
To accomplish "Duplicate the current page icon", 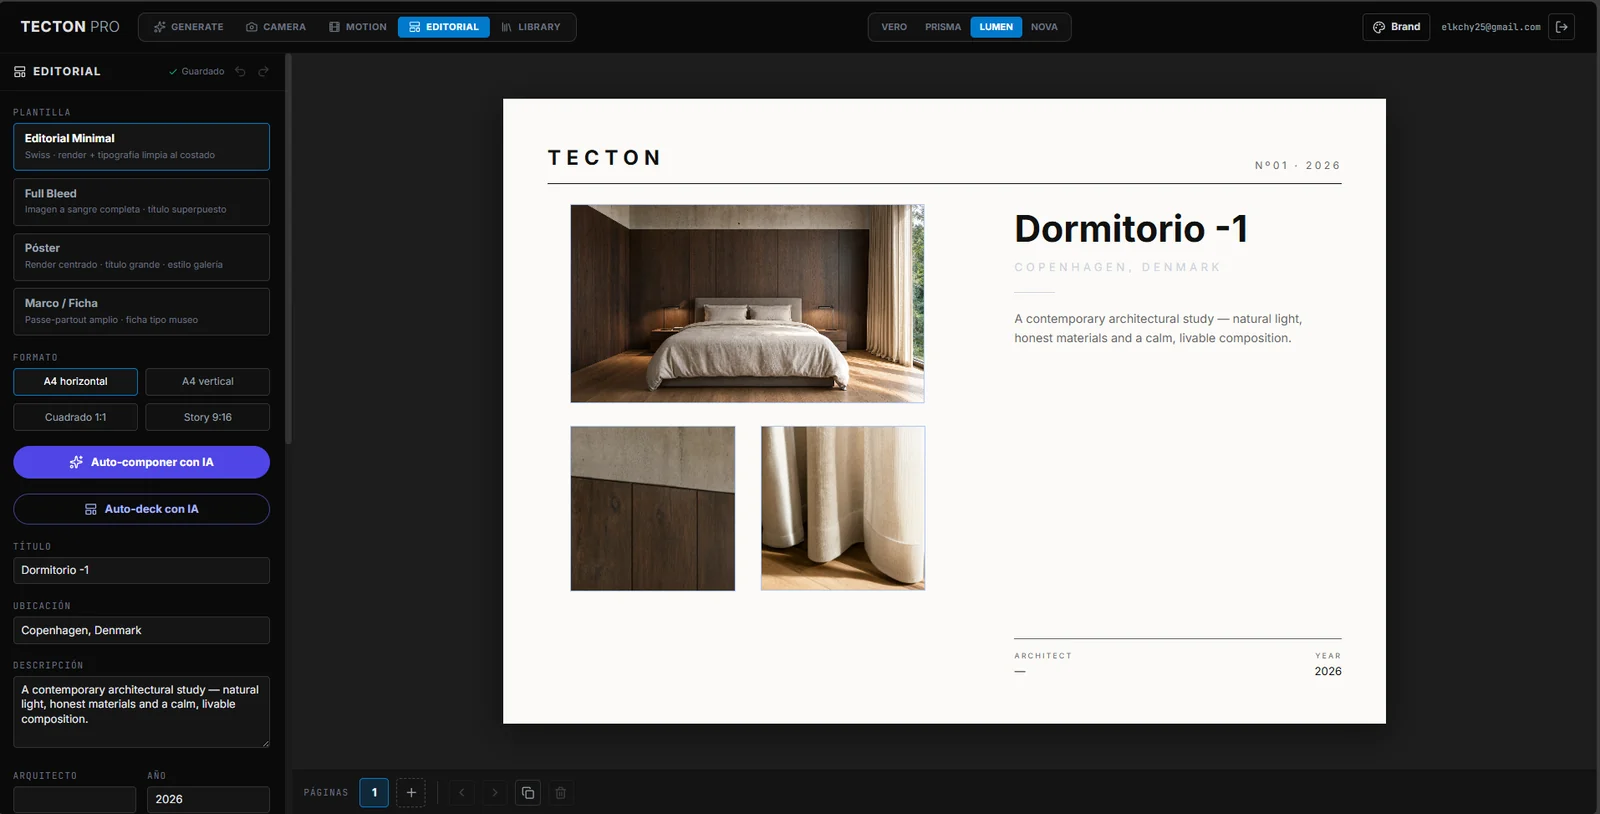I will tap(528, 793).
